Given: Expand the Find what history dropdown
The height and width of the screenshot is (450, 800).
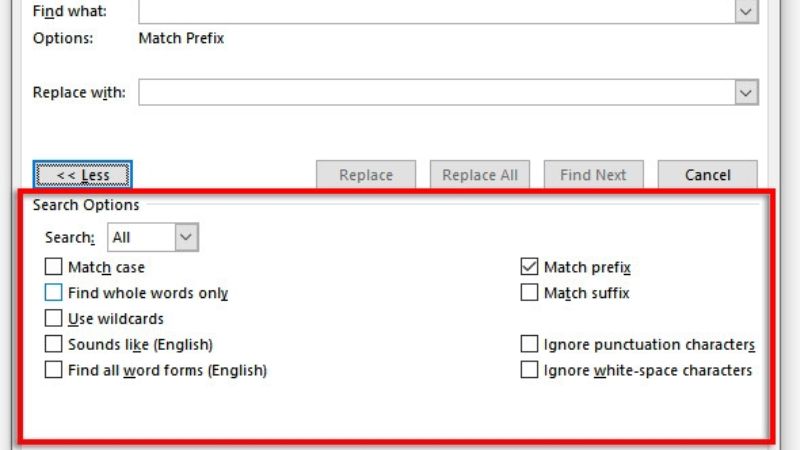Looking at the screenshot, I should click(x=746, y=11).
